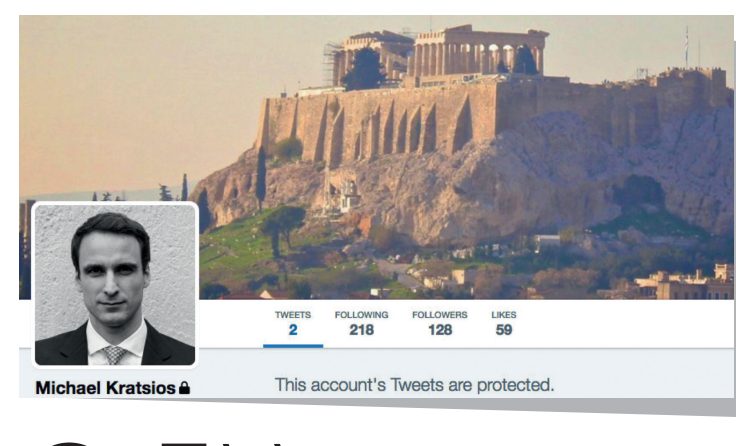The width and height of the screenshot is (736, 446).
Task: Click the Following count 218
Action: pos(361,330)
